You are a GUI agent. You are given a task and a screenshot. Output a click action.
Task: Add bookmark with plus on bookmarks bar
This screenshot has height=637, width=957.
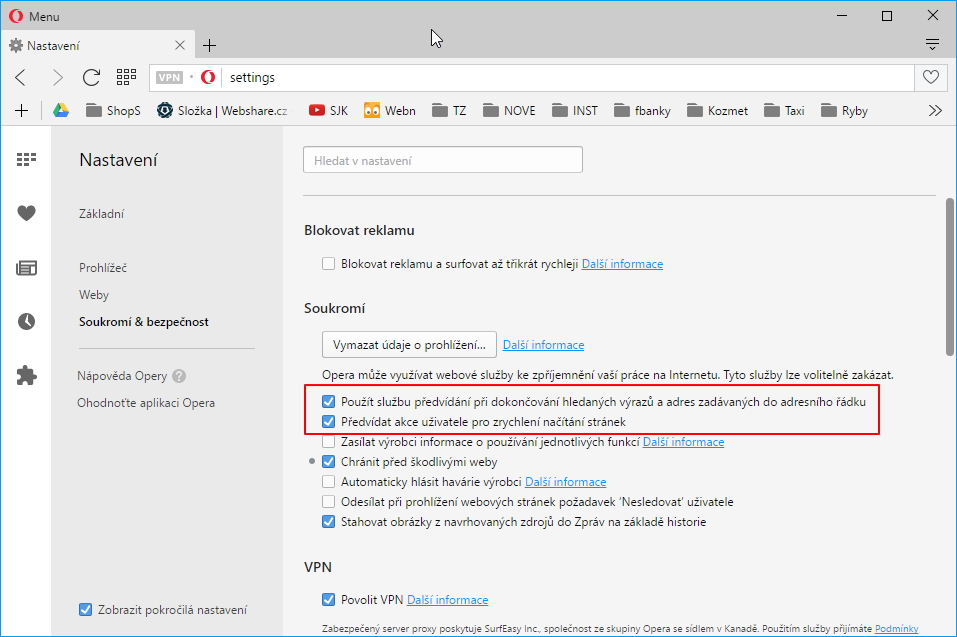pos(21,110)
